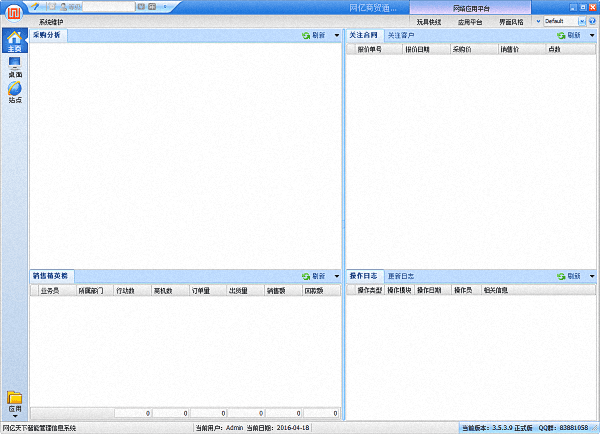Expand the 采购分析 panel options arrow
Screen dimensions: 600x434
coord(336,35)
